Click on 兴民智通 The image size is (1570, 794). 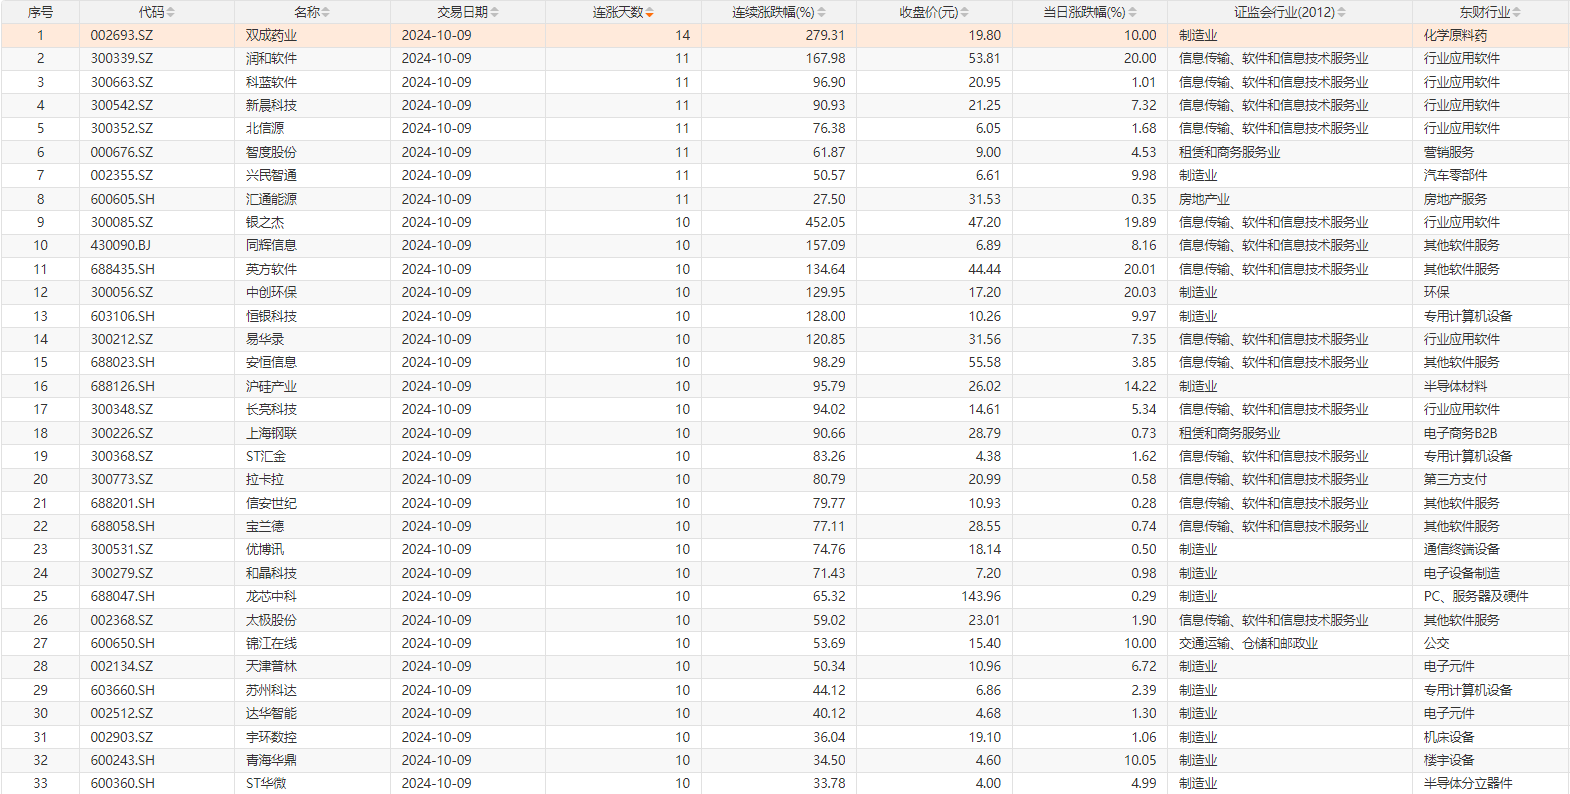tap(271, 175)
